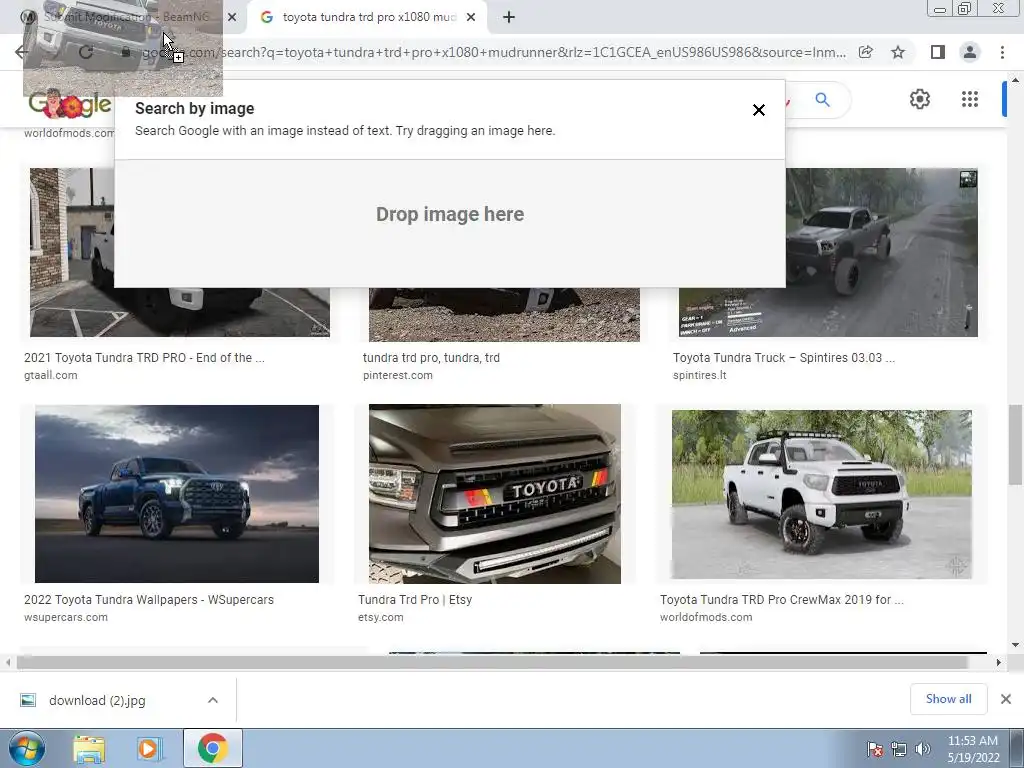The width and height of the screenshot is (1024, 768).
Task: Close the toyota tundra search tab
Action: (471, 18)
